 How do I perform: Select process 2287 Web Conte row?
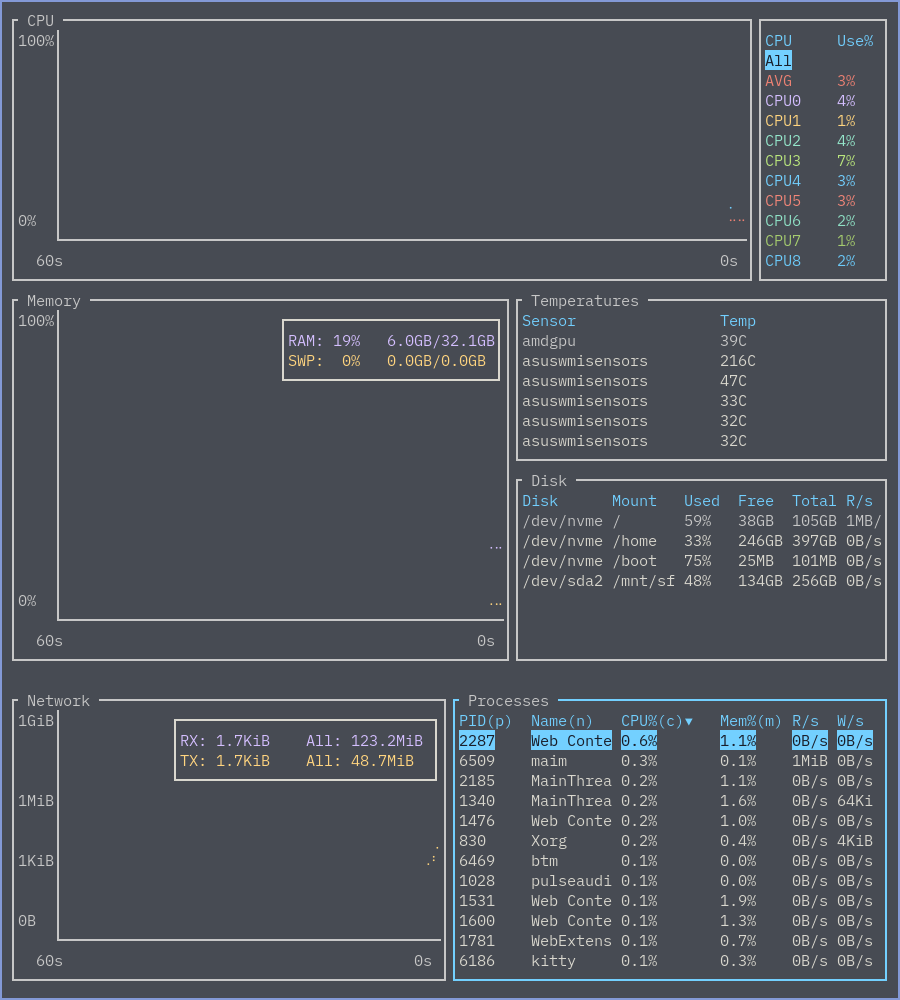coord(666,741)
